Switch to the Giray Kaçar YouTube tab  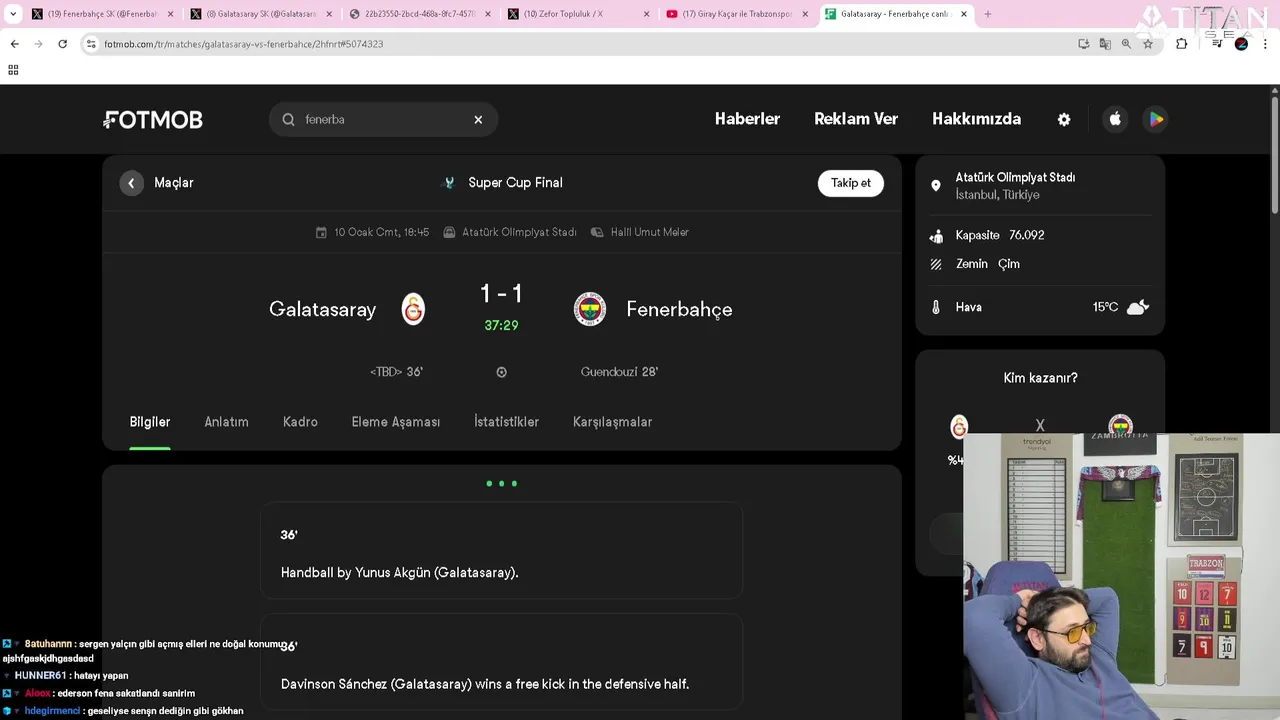pos(736,14)
